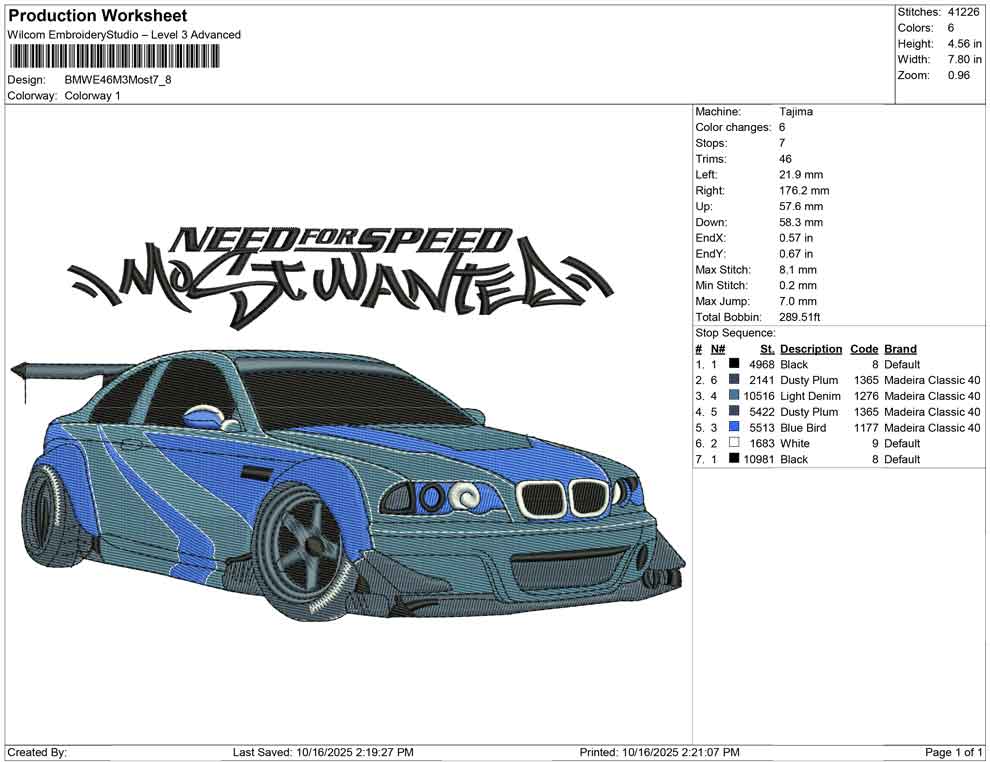Click the Max Stitch value 8.1 mm
Screen dimensions: 990x762
(x=797, y=270)
